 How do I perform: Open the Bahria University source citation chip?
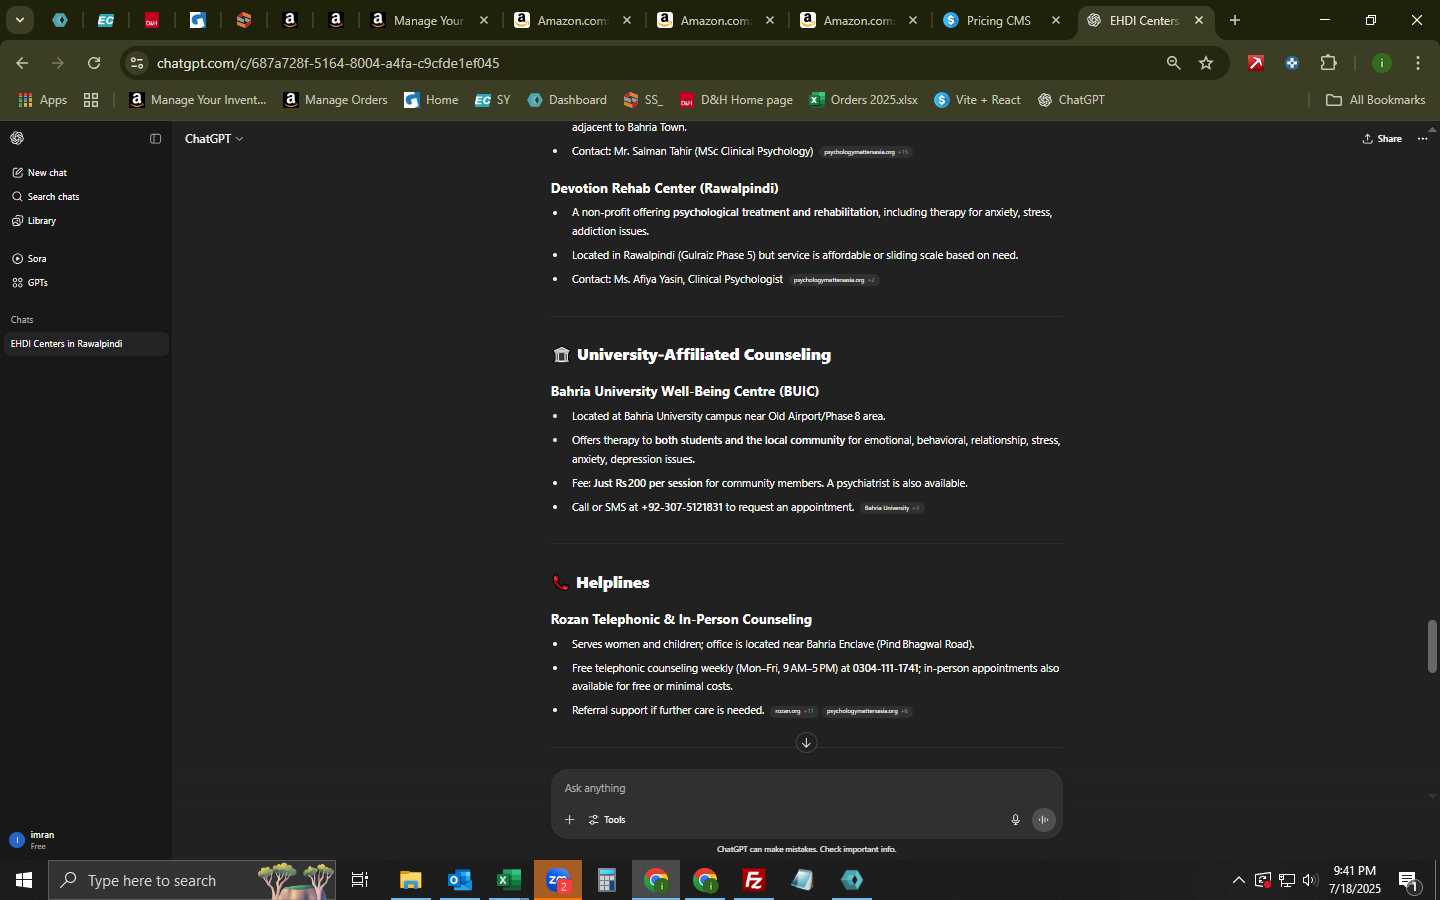[x=892, y=508]
